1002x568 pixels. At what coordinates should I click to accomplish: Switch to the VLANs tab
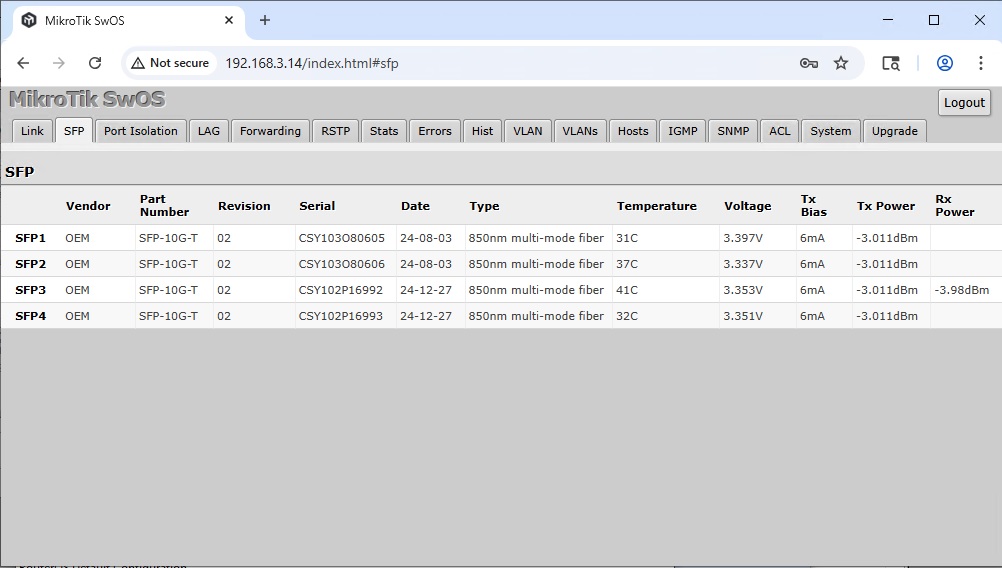[x=580, y=131]
